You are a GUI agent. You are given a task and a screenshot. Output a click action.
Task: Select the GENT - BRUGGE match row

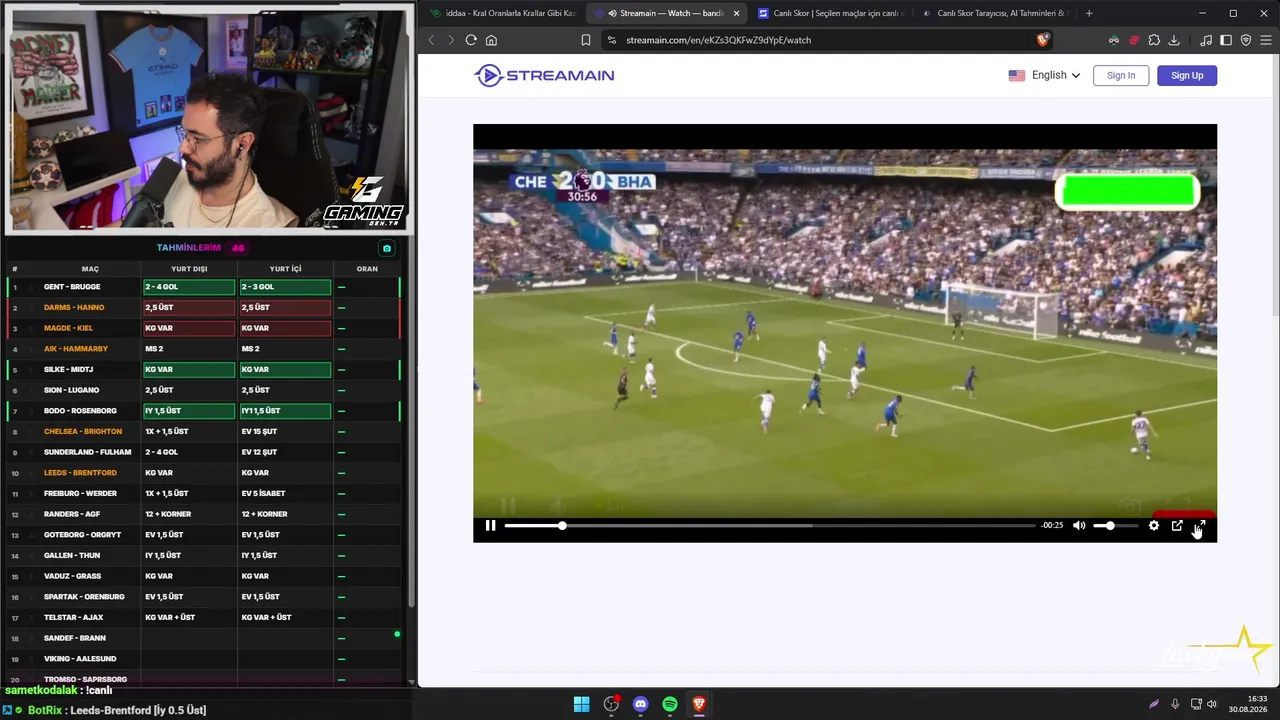tap(203, 287)
